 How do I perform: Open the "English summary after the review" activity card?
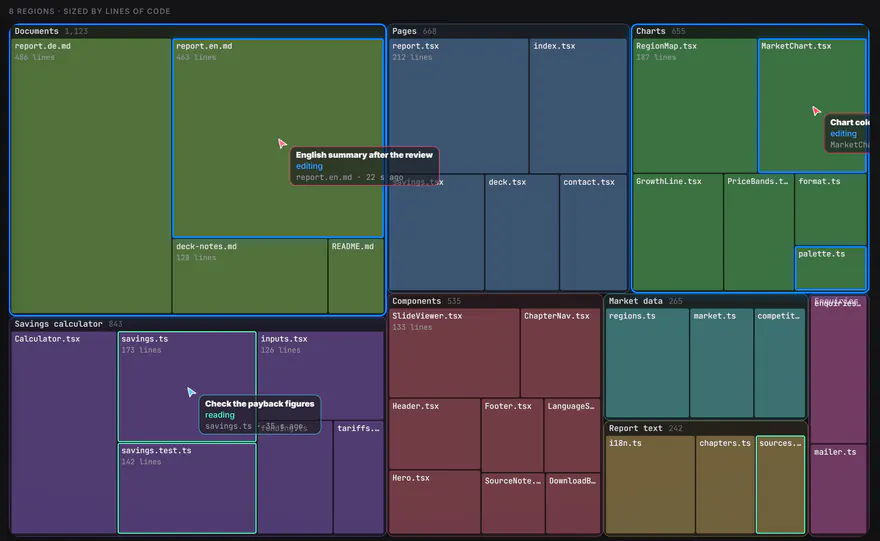364,166
